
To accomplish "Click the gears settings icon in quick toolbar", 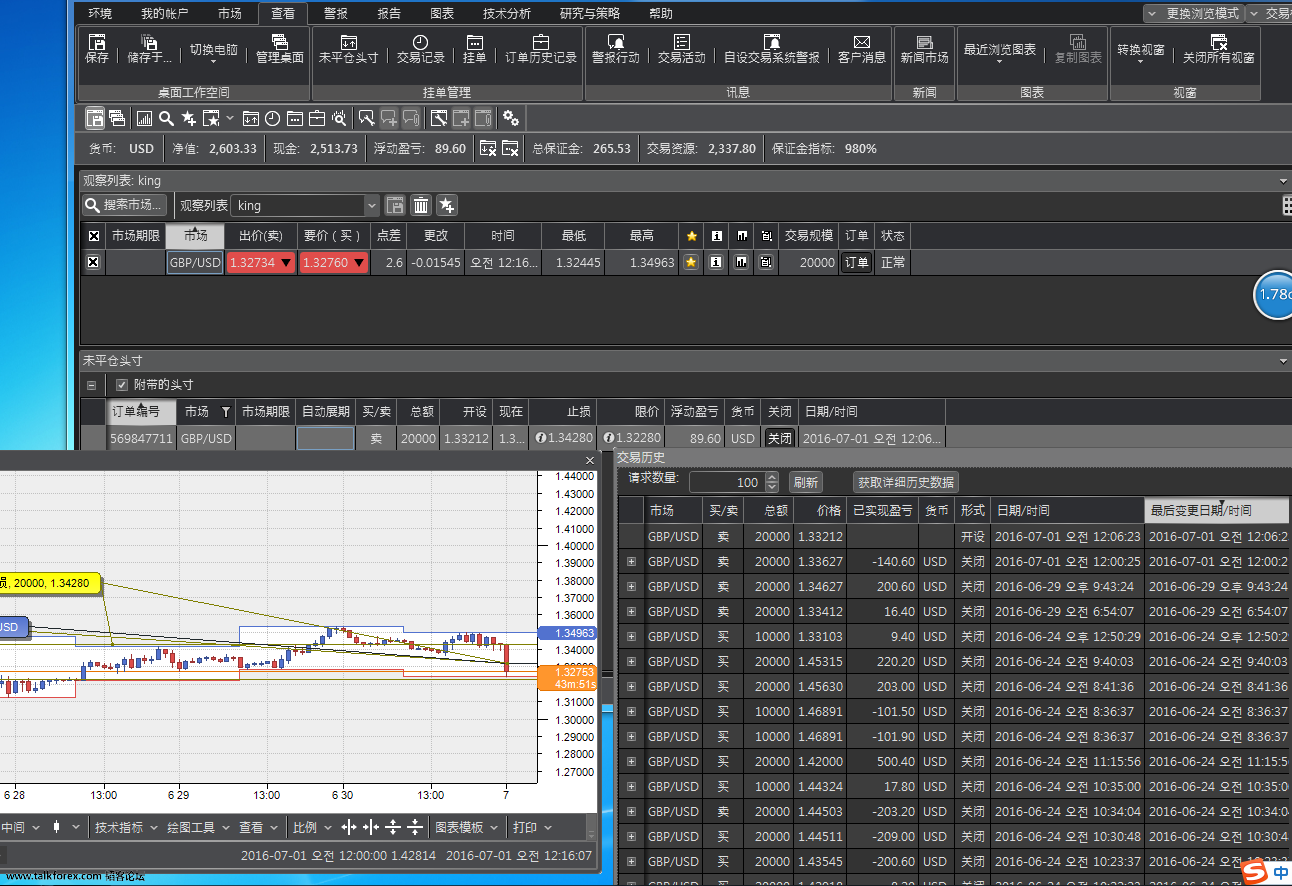I will [x=511, y=118].
